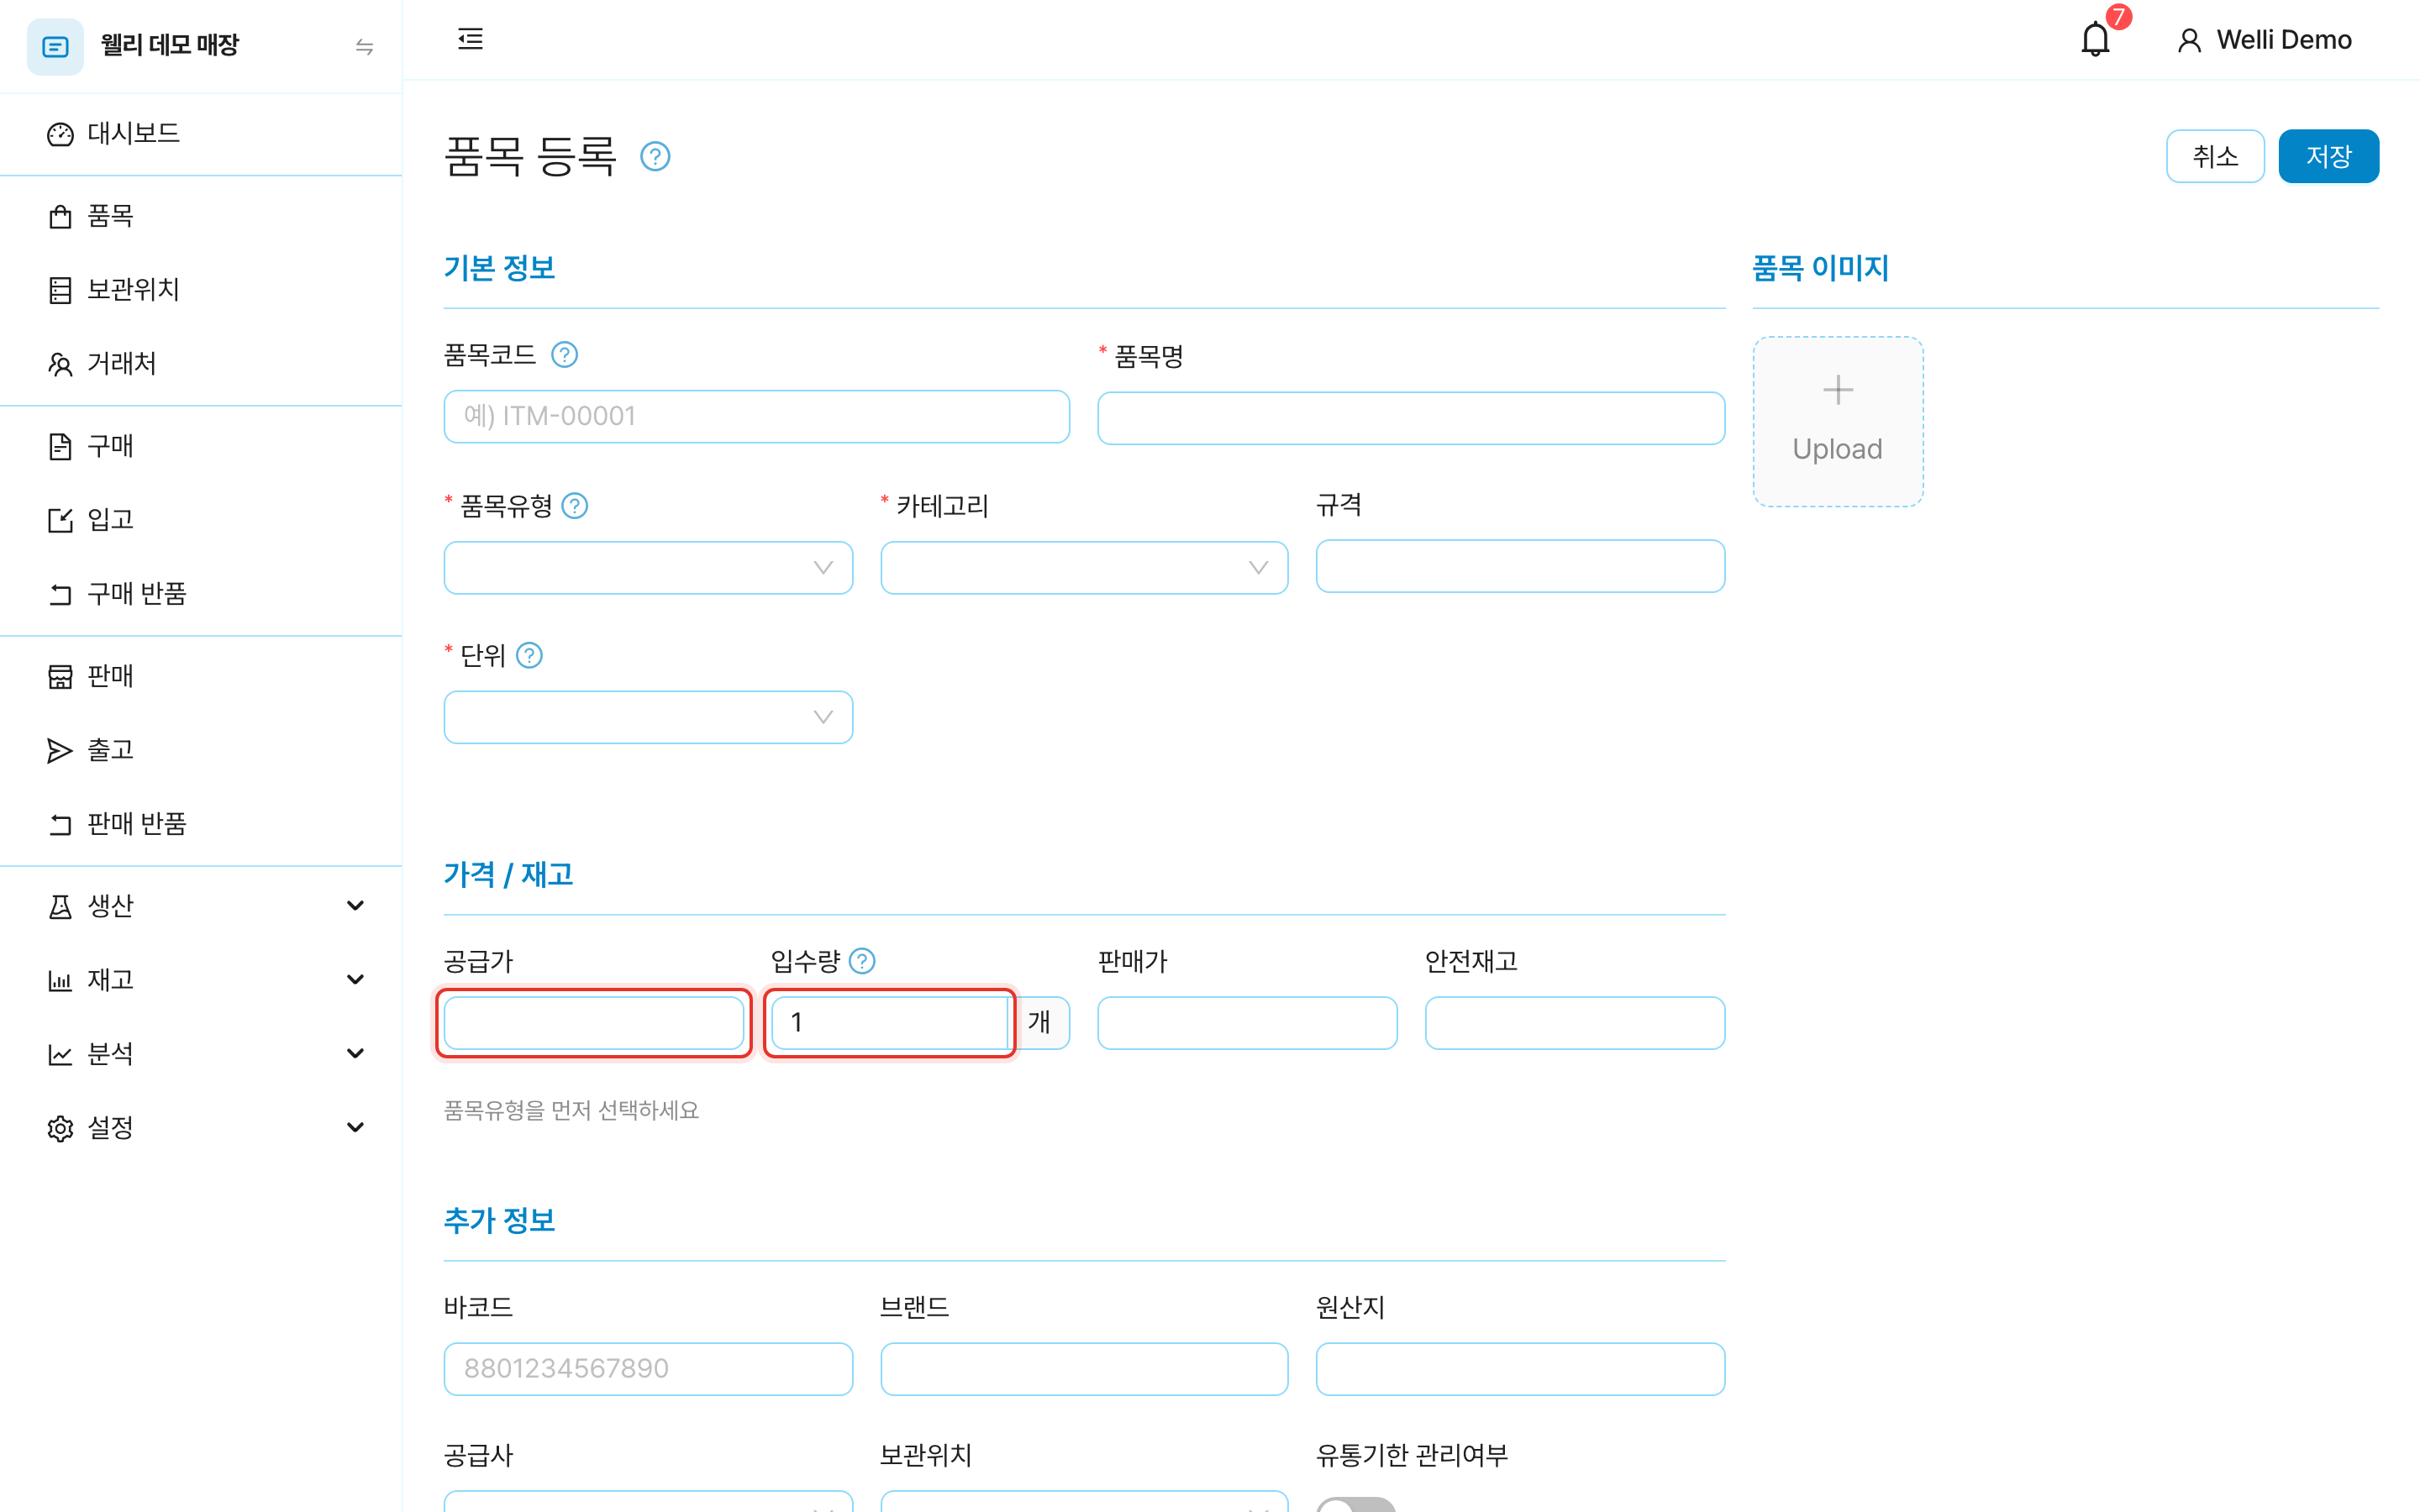Screen dimensions: 2420x1512
Task: Open help icon next to 품목 등록 title
Action: pos(655,156)
